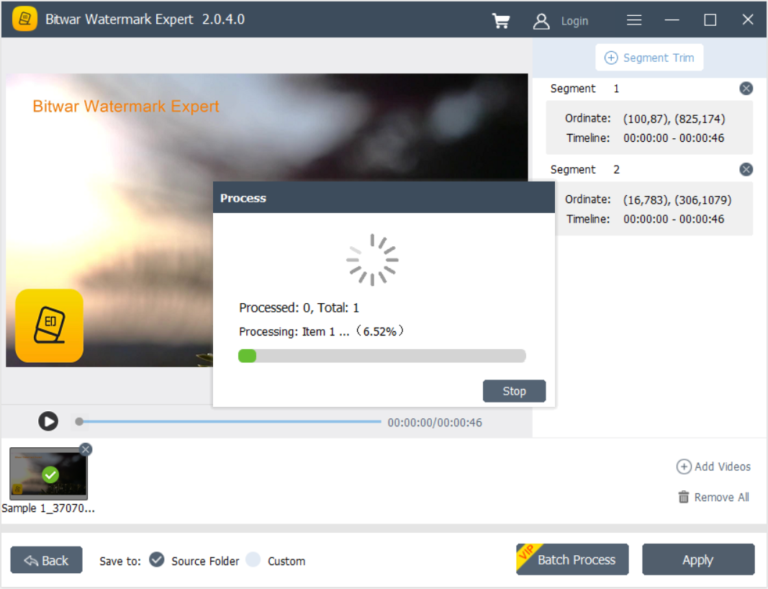Click the Processing Item 1 percentage text
The height and width of the screenshot is (589, 768).
pyautogui.click(x=322, y=331)
